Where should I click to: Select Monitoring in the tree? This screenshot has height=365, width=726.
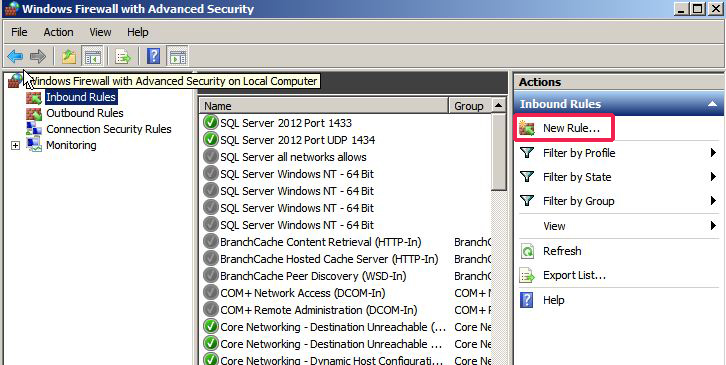(x=71, y=145)
